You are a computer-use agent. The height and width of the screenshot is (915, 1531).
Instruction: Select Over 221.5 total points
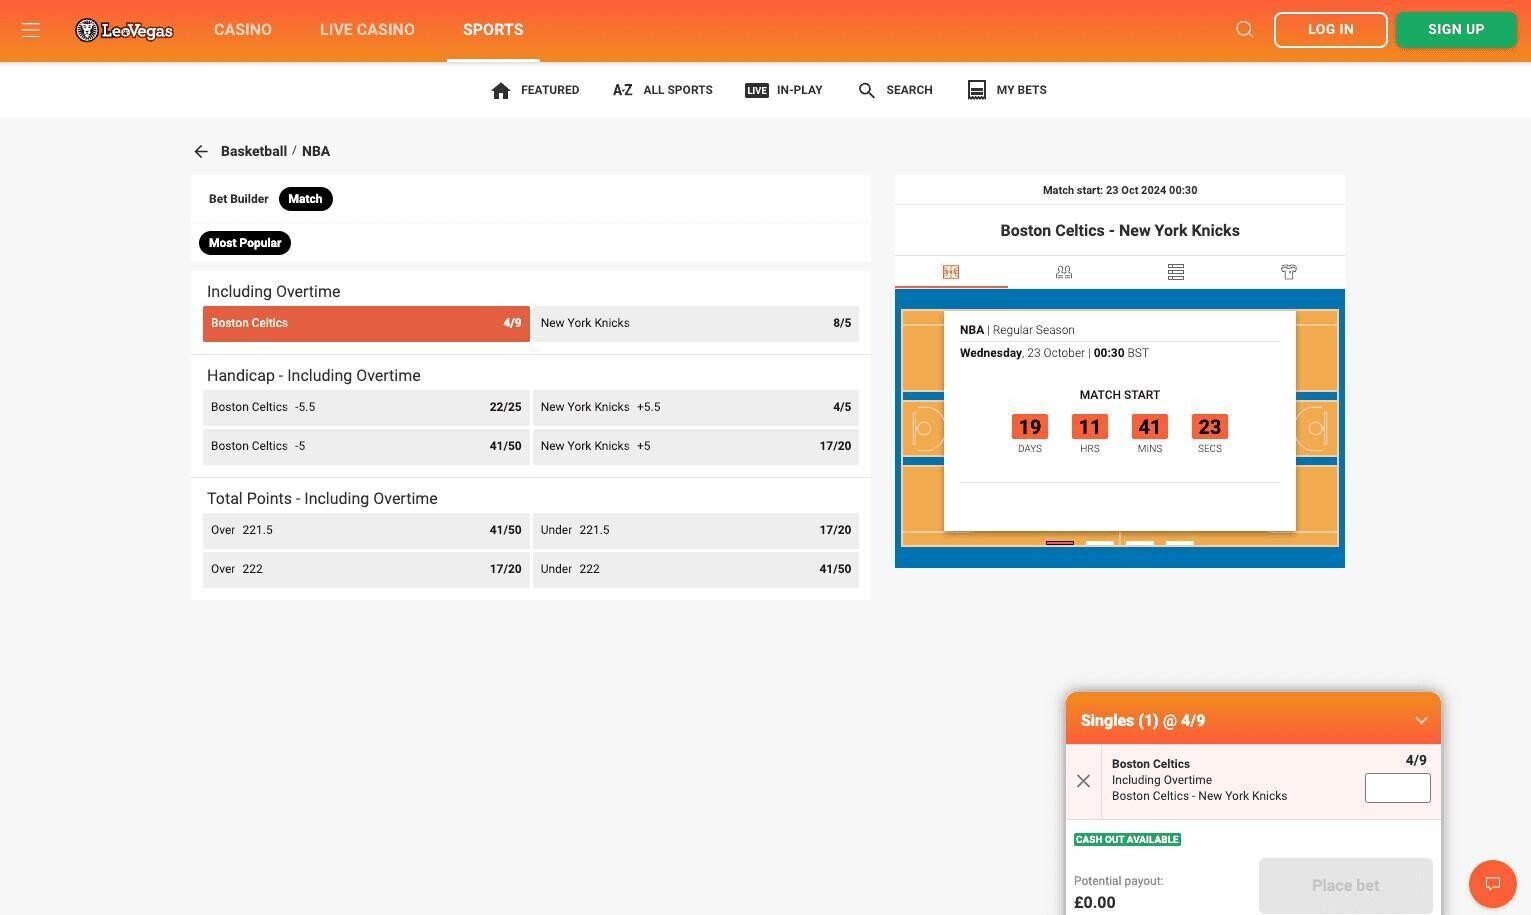(x=366, y=531)
